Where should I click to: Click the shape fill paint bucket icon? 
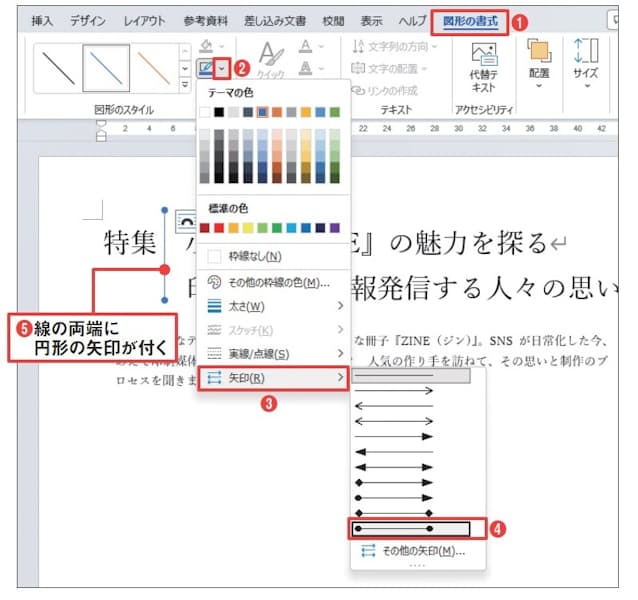pyautogui.click(x=206, y=46)
